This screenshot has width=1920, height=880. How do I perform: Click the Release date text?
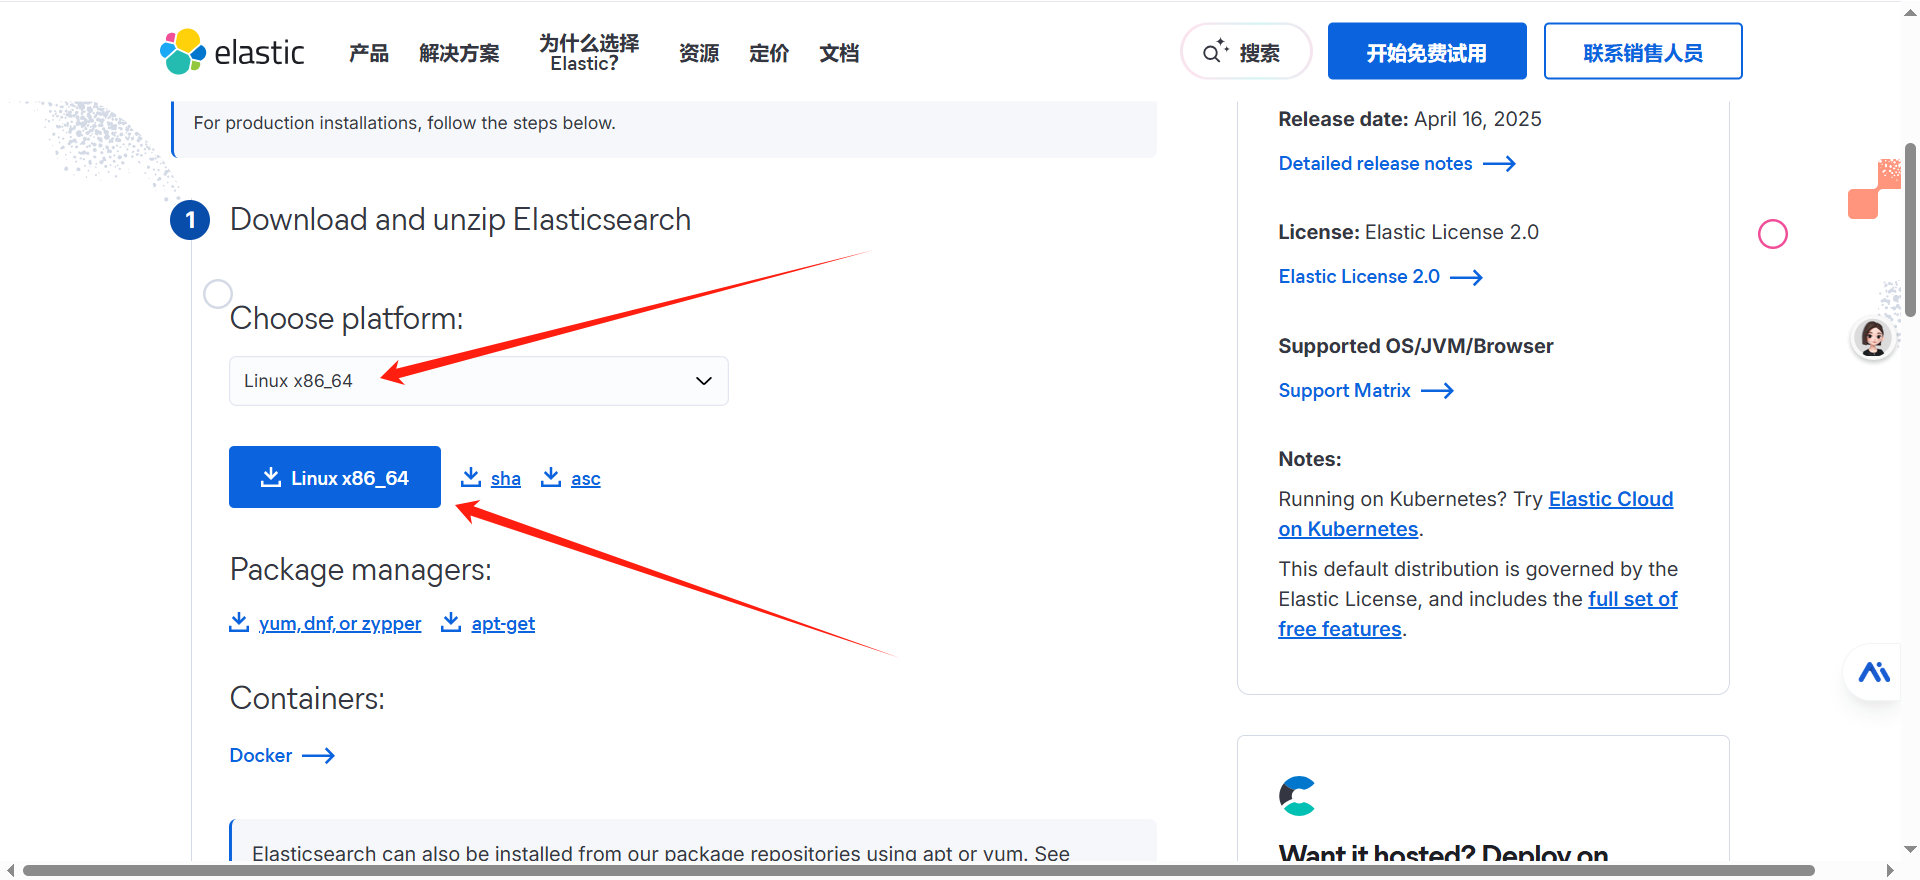tap(1410, 119)
